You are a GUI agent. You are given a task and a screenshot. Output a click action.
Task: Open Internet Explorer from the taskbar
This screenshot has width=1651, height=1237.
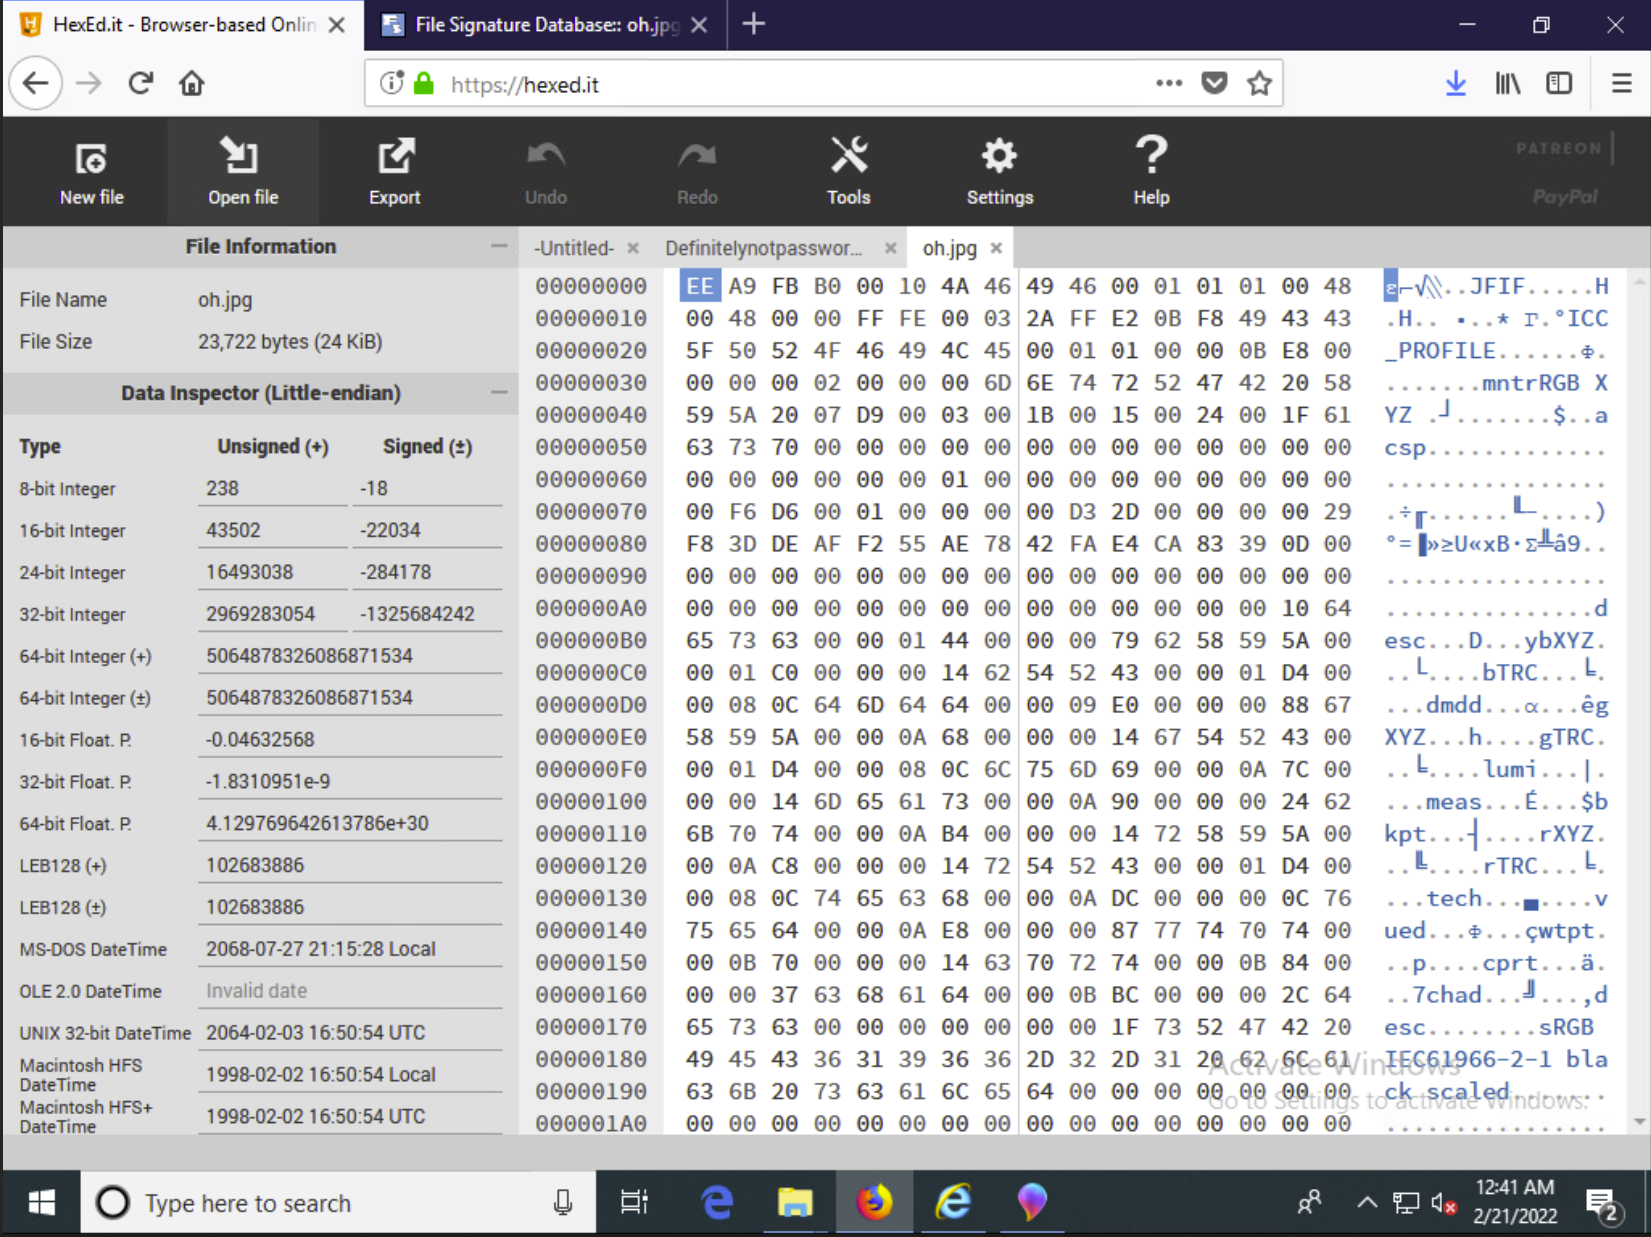tap(953, 1202)
